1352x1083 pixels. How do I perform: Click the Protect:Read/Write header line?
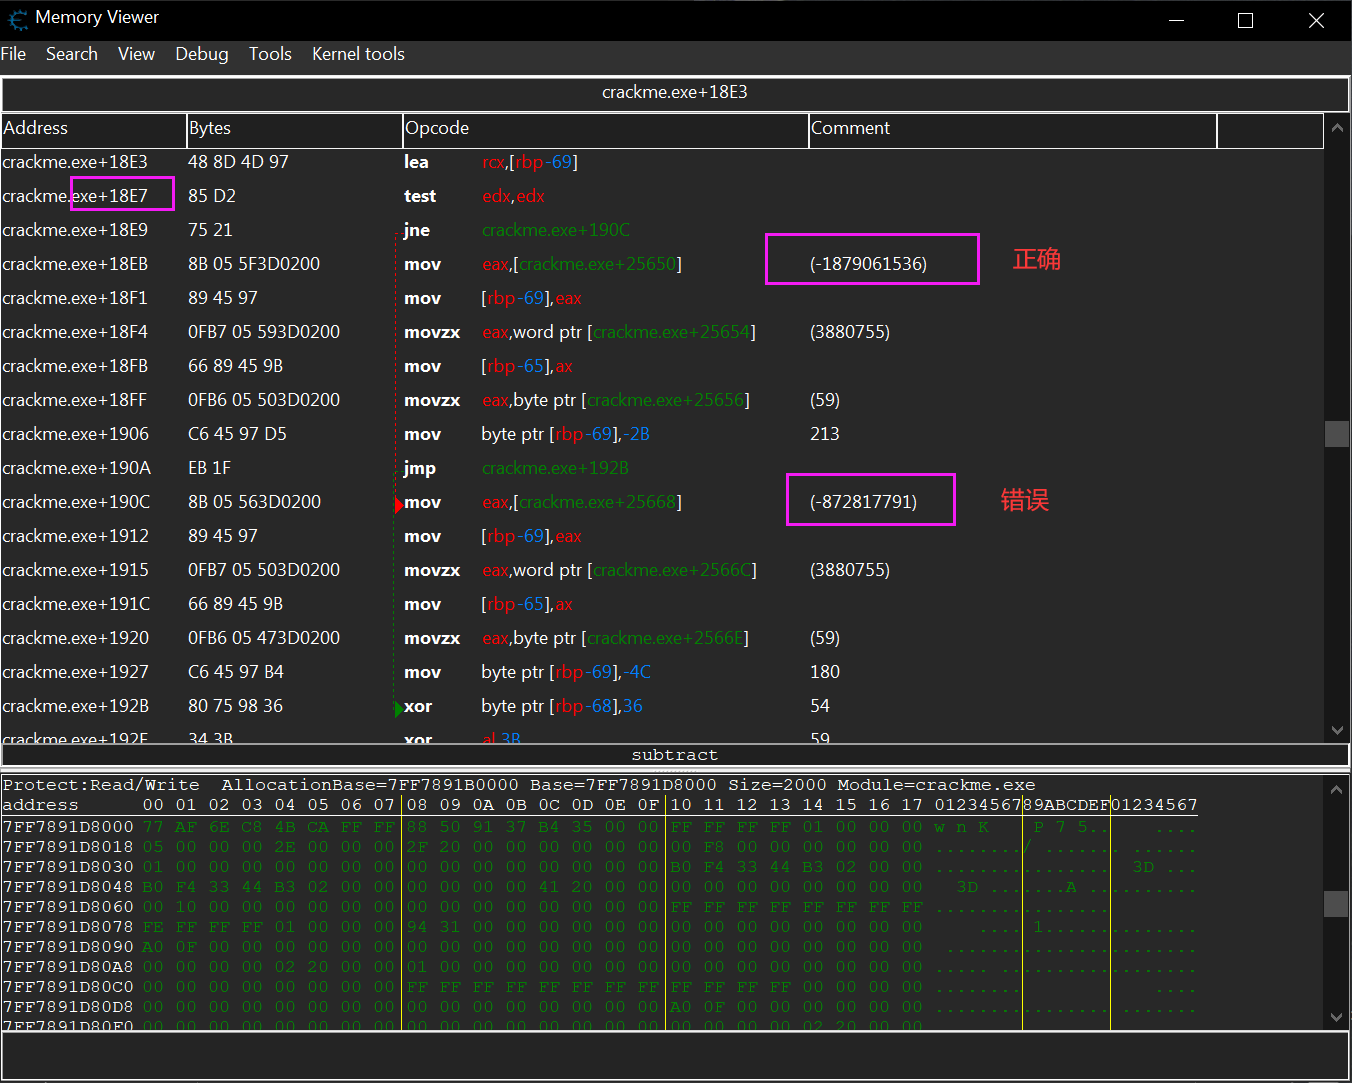click(x=519, y=785)
